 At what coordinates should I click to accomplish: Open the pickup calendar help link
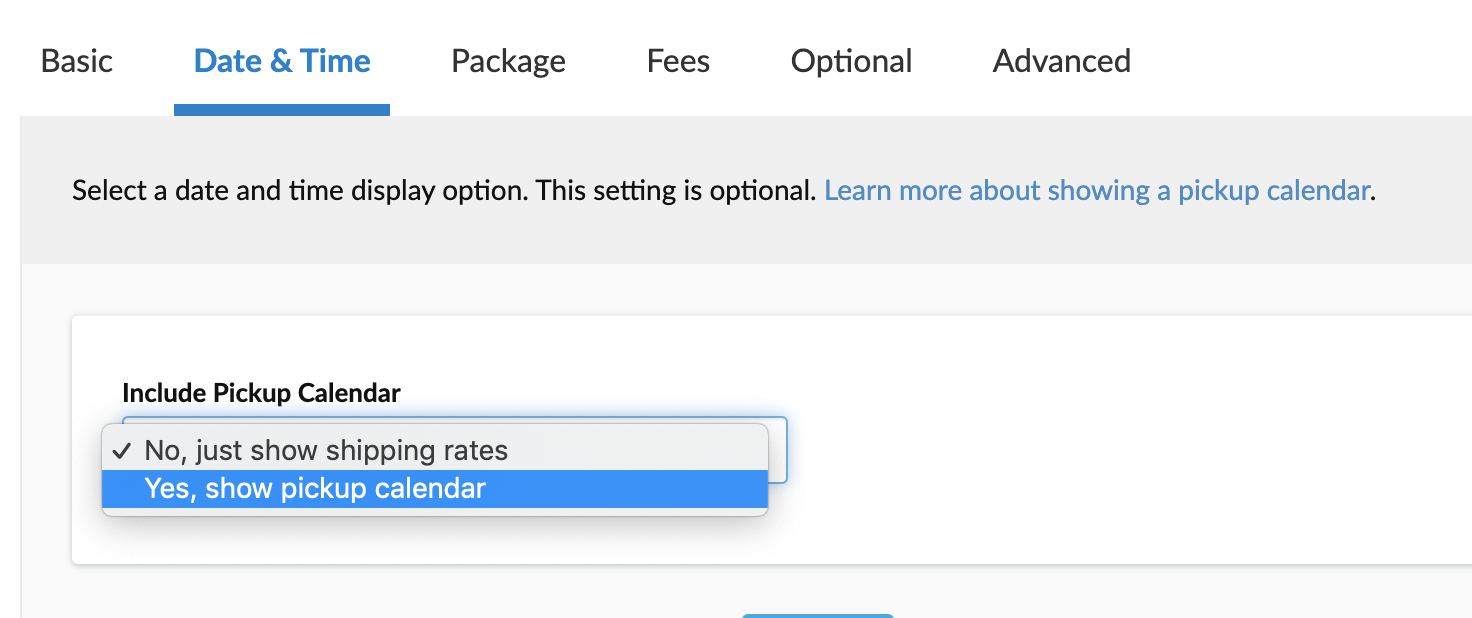pos(1097,190)
